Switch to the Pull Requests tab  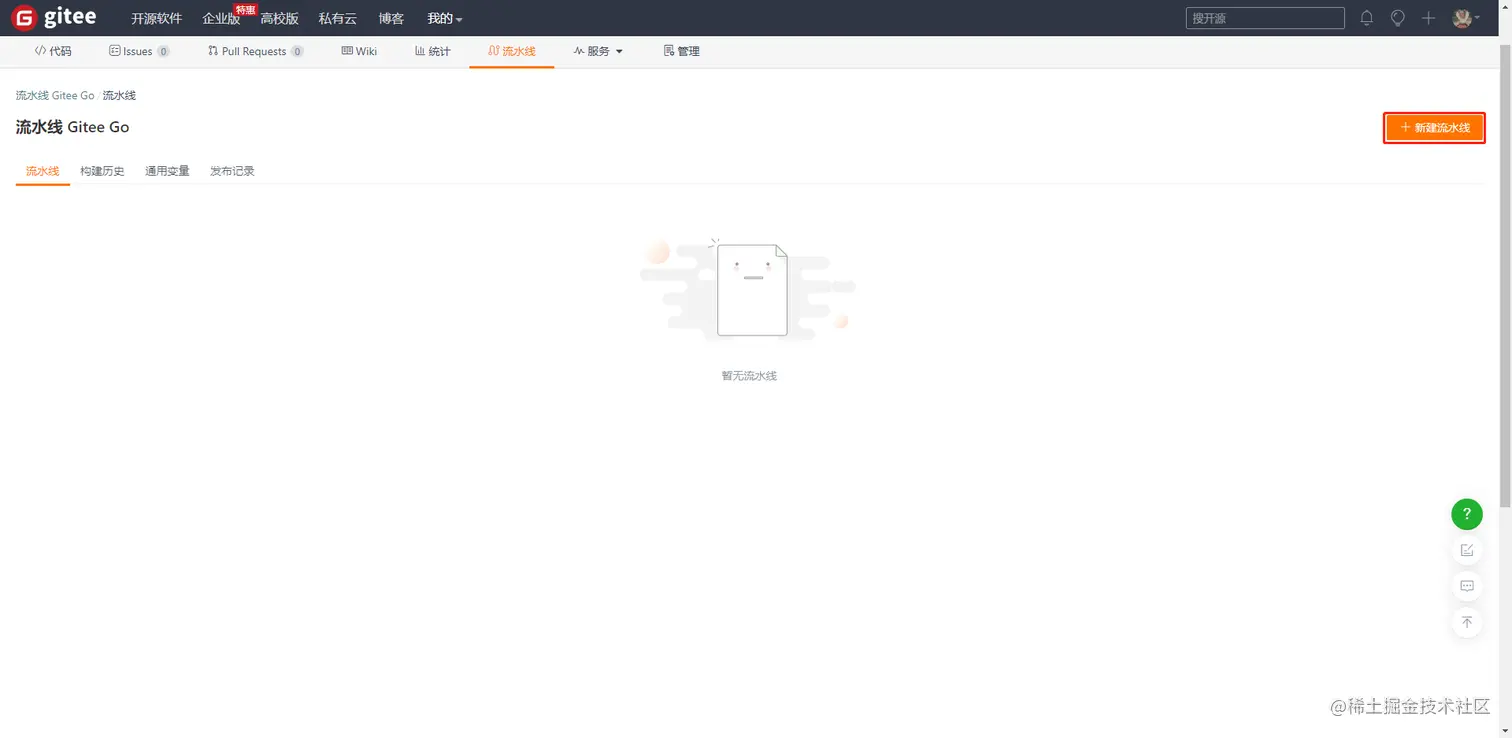(255, 51)
